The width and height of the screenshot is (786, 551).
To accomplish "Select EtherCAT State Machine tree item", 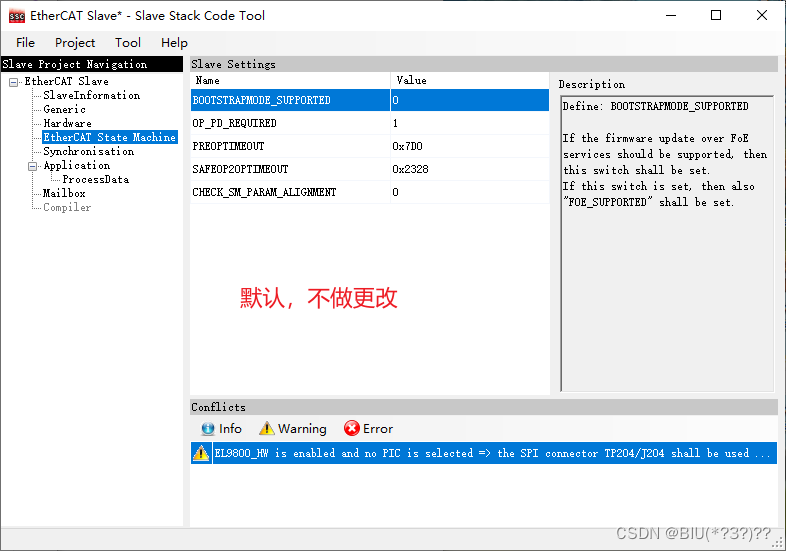I will [109, 137].
